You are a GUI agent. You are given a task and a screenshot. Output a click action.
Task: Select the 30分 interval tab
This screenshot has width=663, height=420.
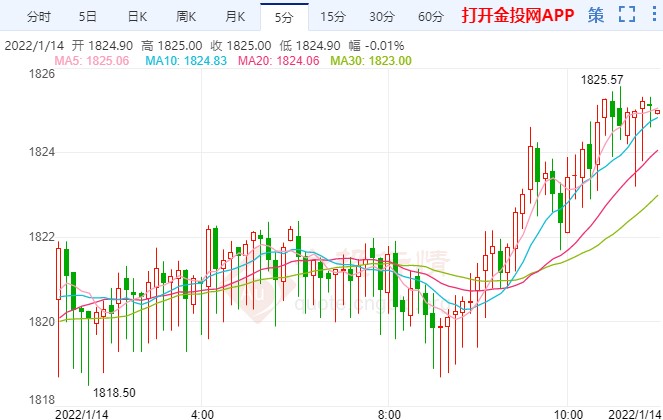(x=383, y=16)
